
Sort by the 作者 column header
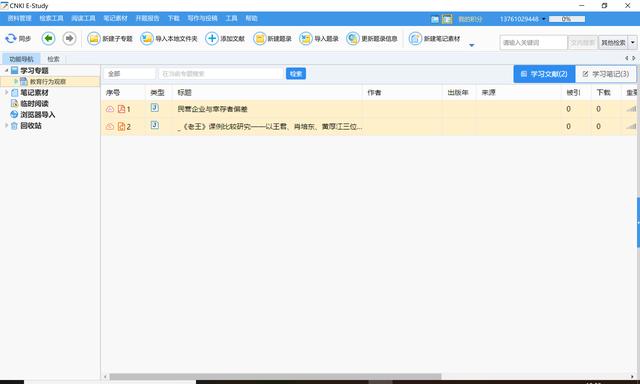tap(402, 93)
